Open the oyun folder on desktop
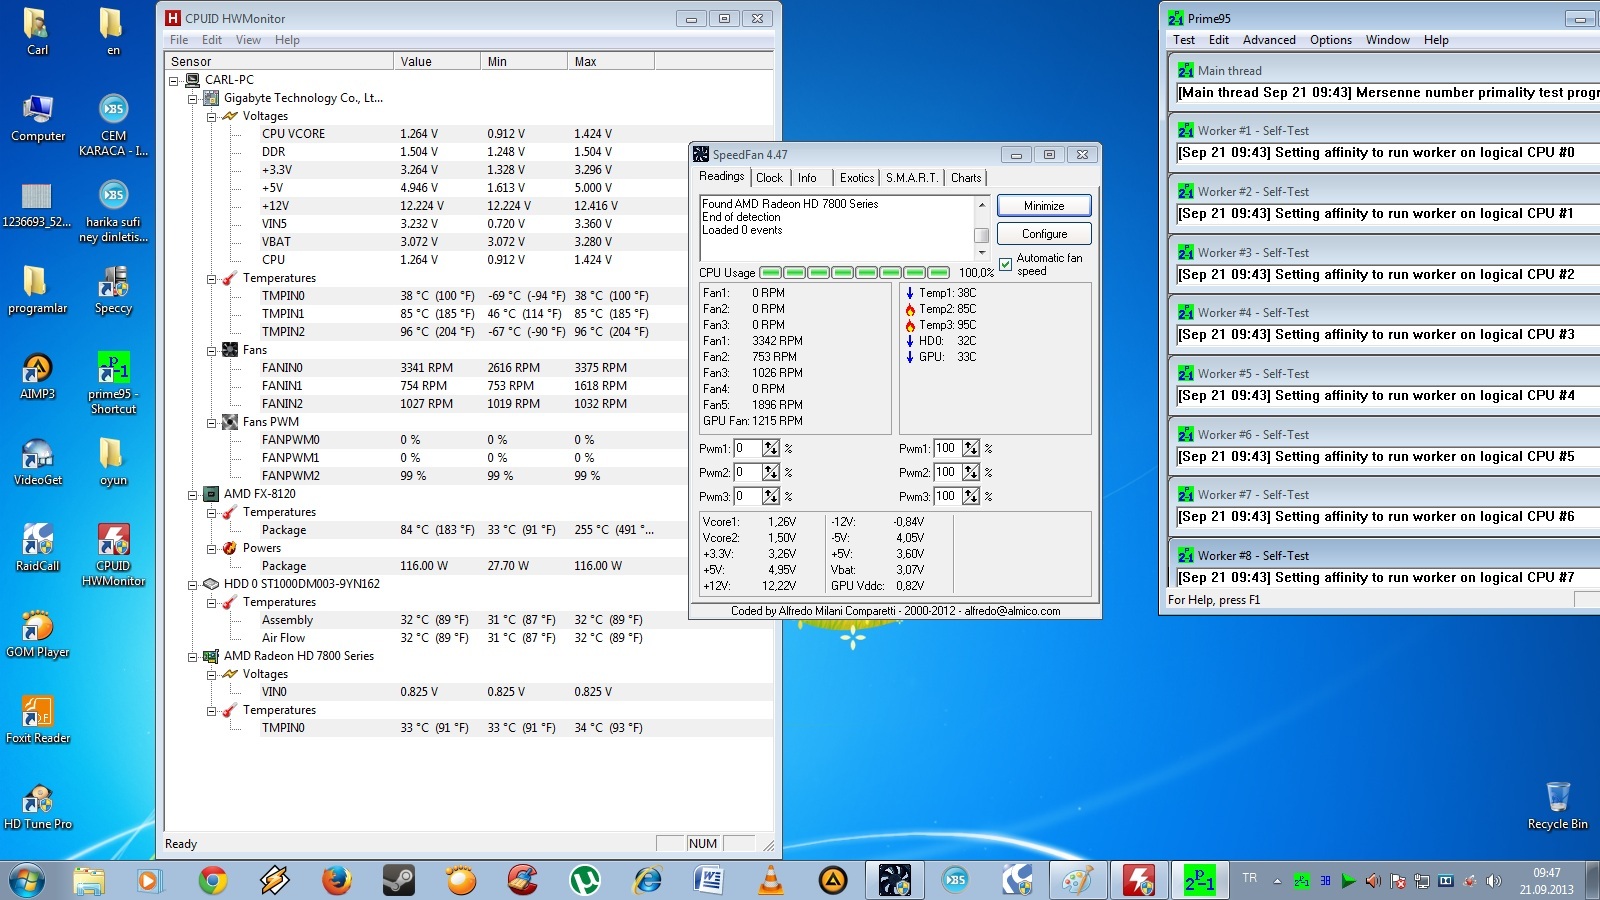The image size is (1600, 900). (x=113, y=463)
